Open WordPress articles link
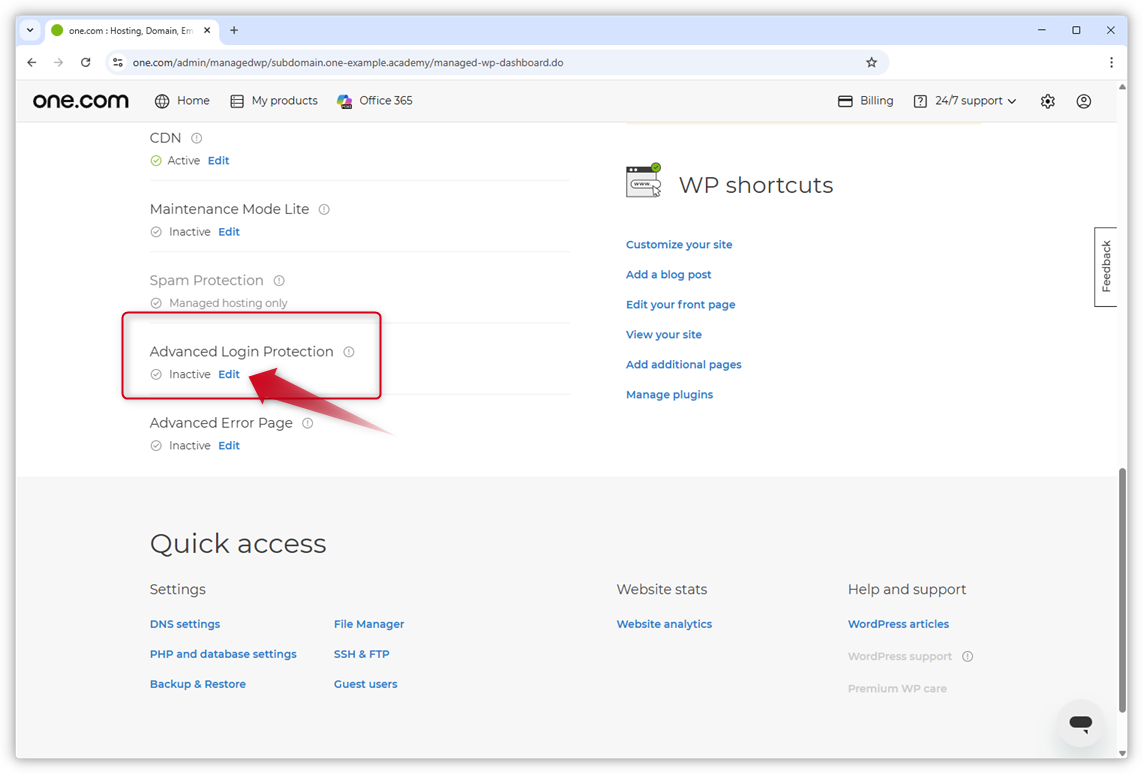 point(898,625)
